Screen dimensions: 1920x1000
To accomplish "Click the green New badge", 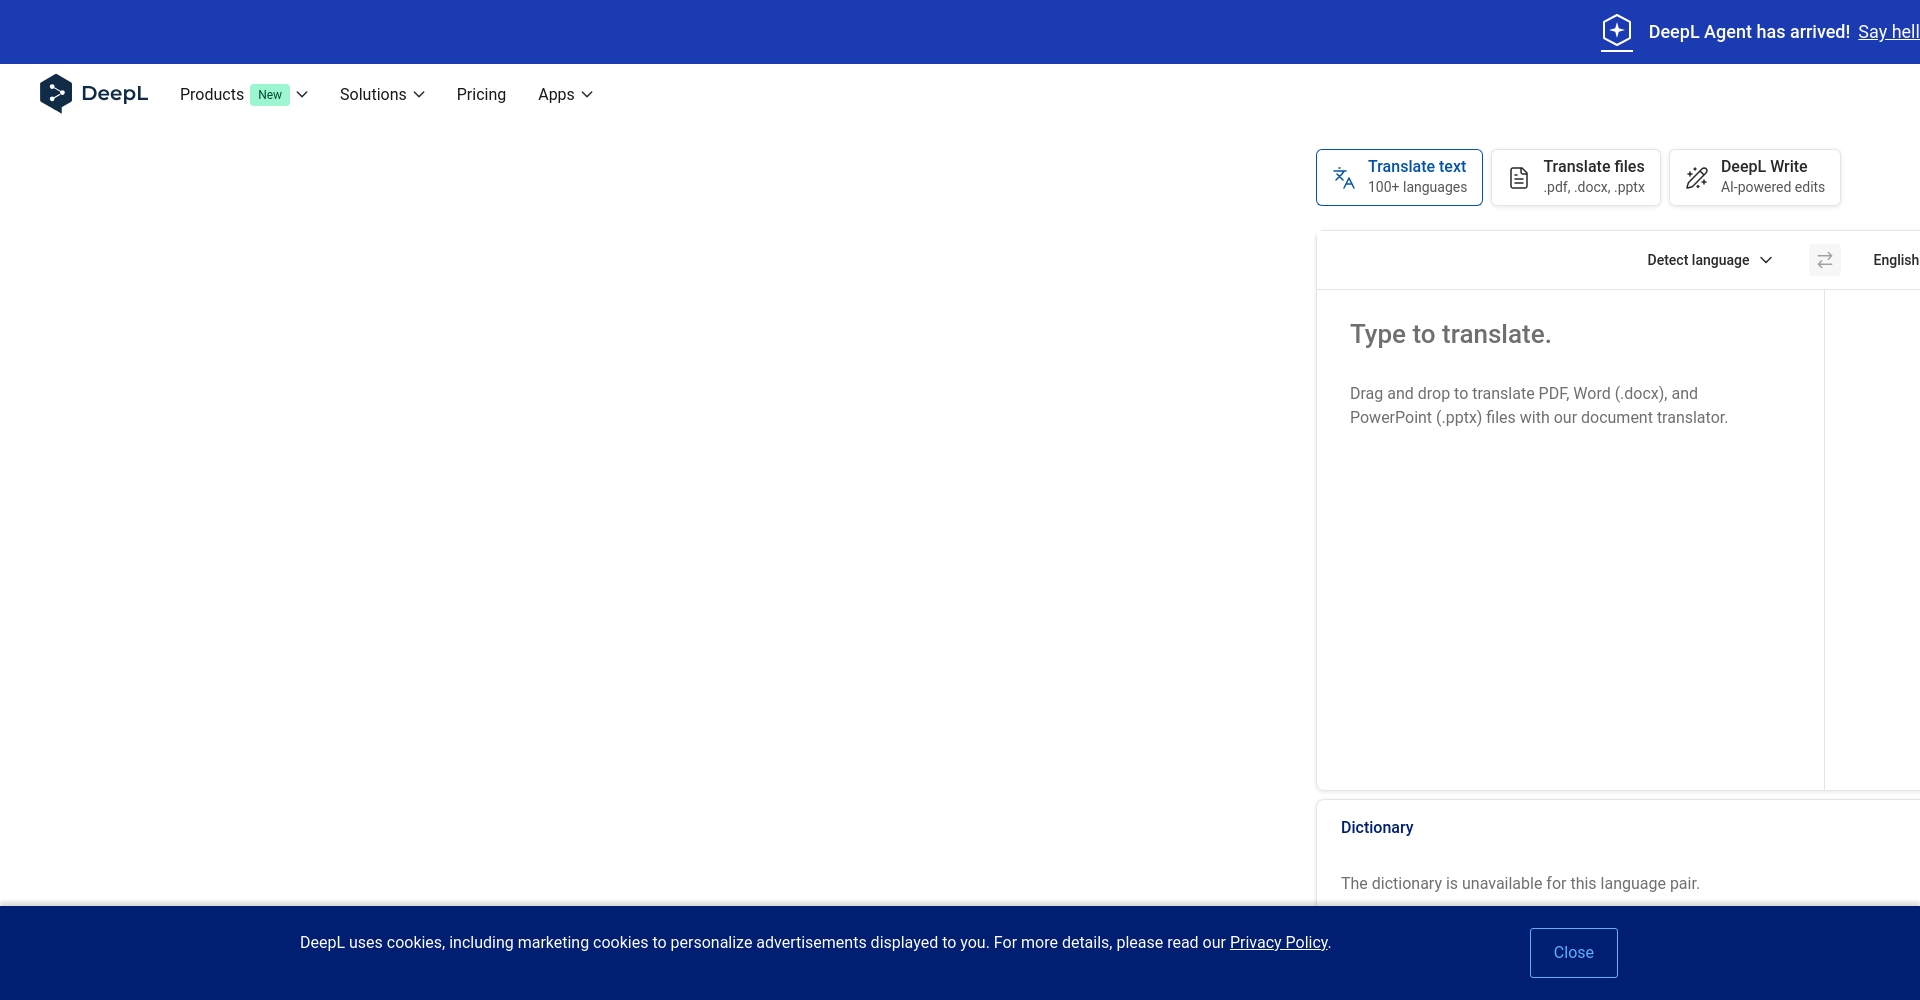I will 270,95.
